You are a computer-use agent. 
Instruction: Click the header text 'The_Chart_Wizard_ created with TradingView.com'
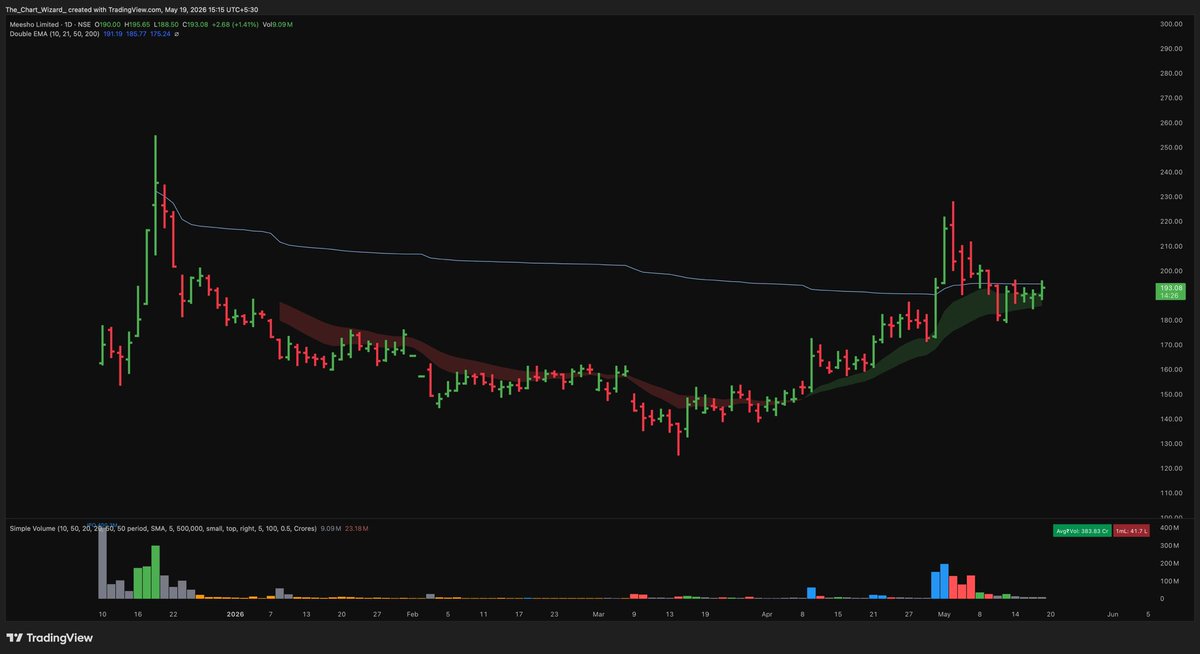(x=86, y=9)
